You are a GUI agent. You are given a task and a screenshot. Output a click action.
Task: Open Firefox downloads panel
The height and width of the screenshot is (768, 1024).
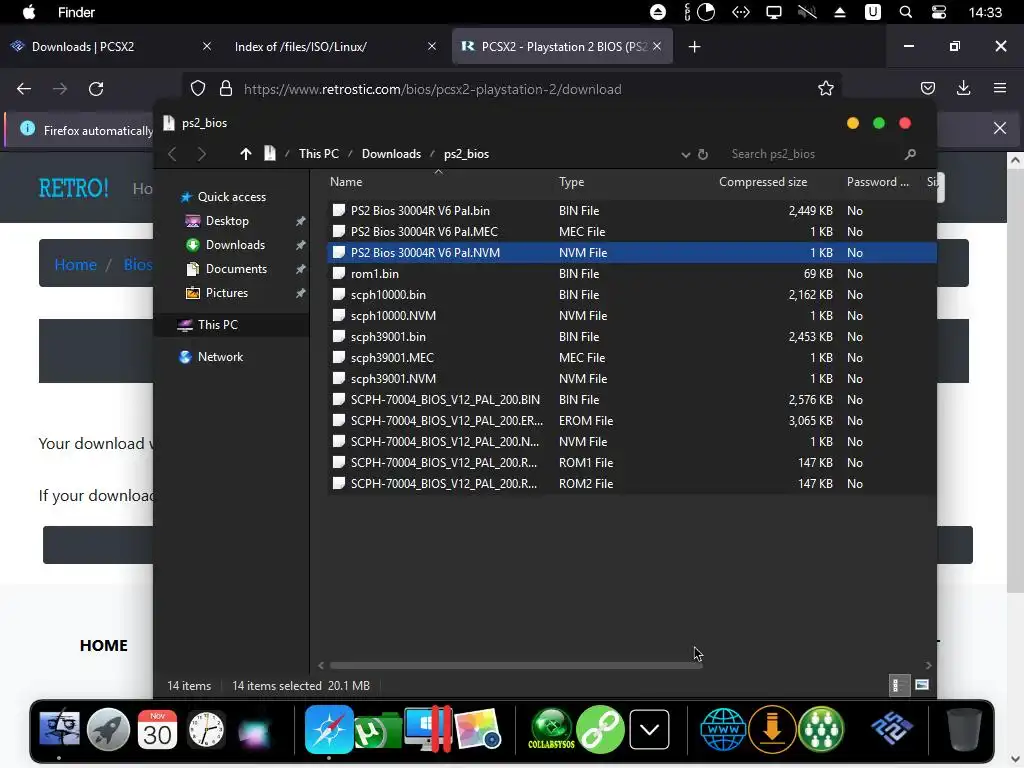tap(963, 88)
